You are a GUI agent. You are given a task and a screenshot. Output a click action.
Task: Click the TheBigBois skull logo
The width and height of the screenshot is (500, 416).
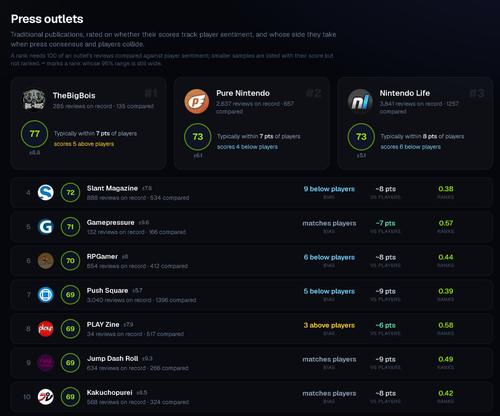point(34,99)
